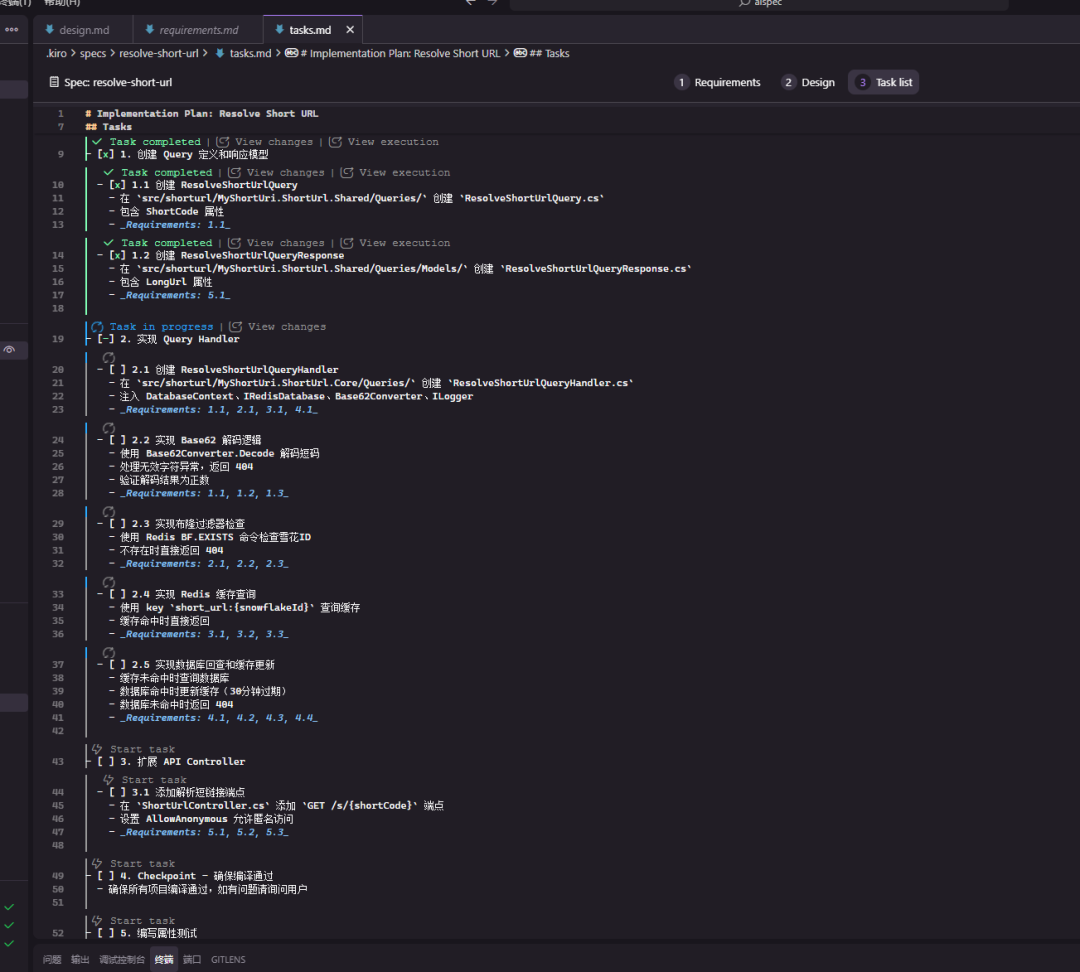Image resolution: width=1080 pixels, height=972 pixels.
Task: Go to Task list spec step
Action: (x=884, y=82)
